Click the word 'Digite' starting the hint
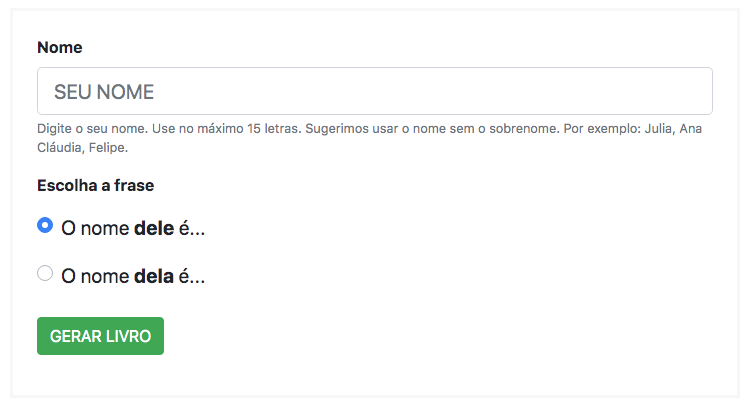This screenshot has width=750, height=412. [54, 130]
